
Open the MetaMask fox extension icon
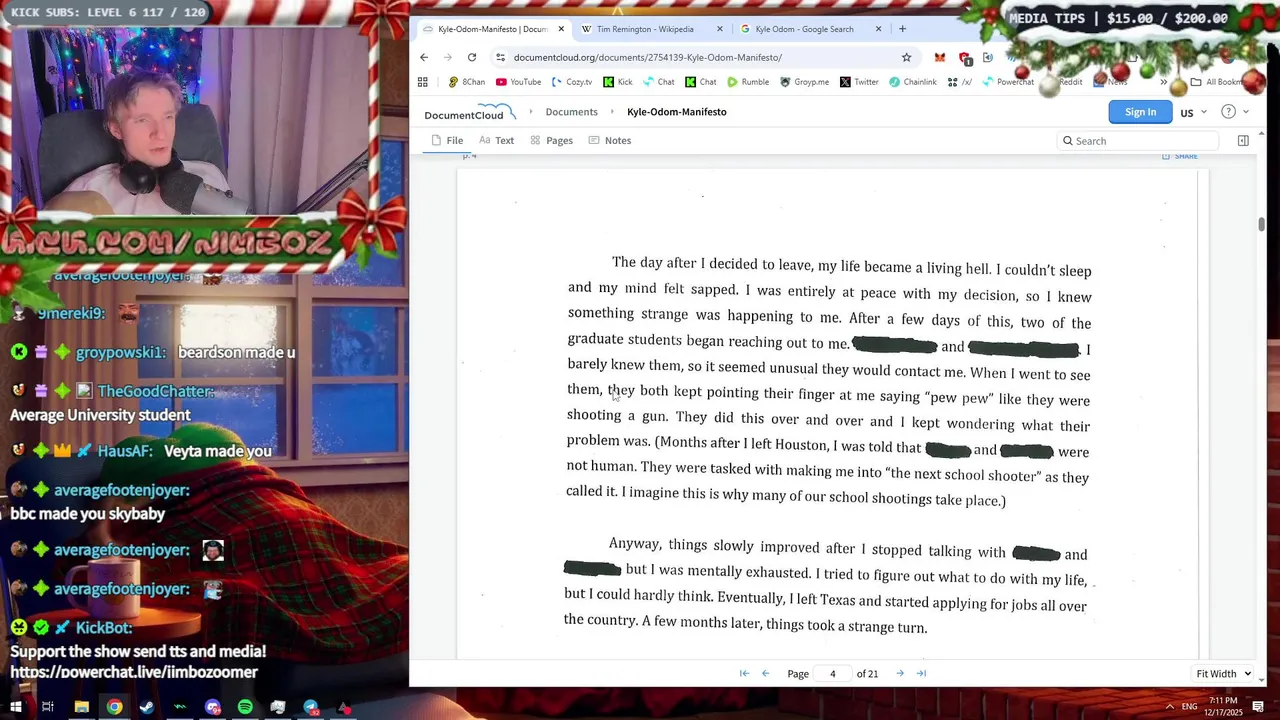pyautogui.click(x=939, y=57)
